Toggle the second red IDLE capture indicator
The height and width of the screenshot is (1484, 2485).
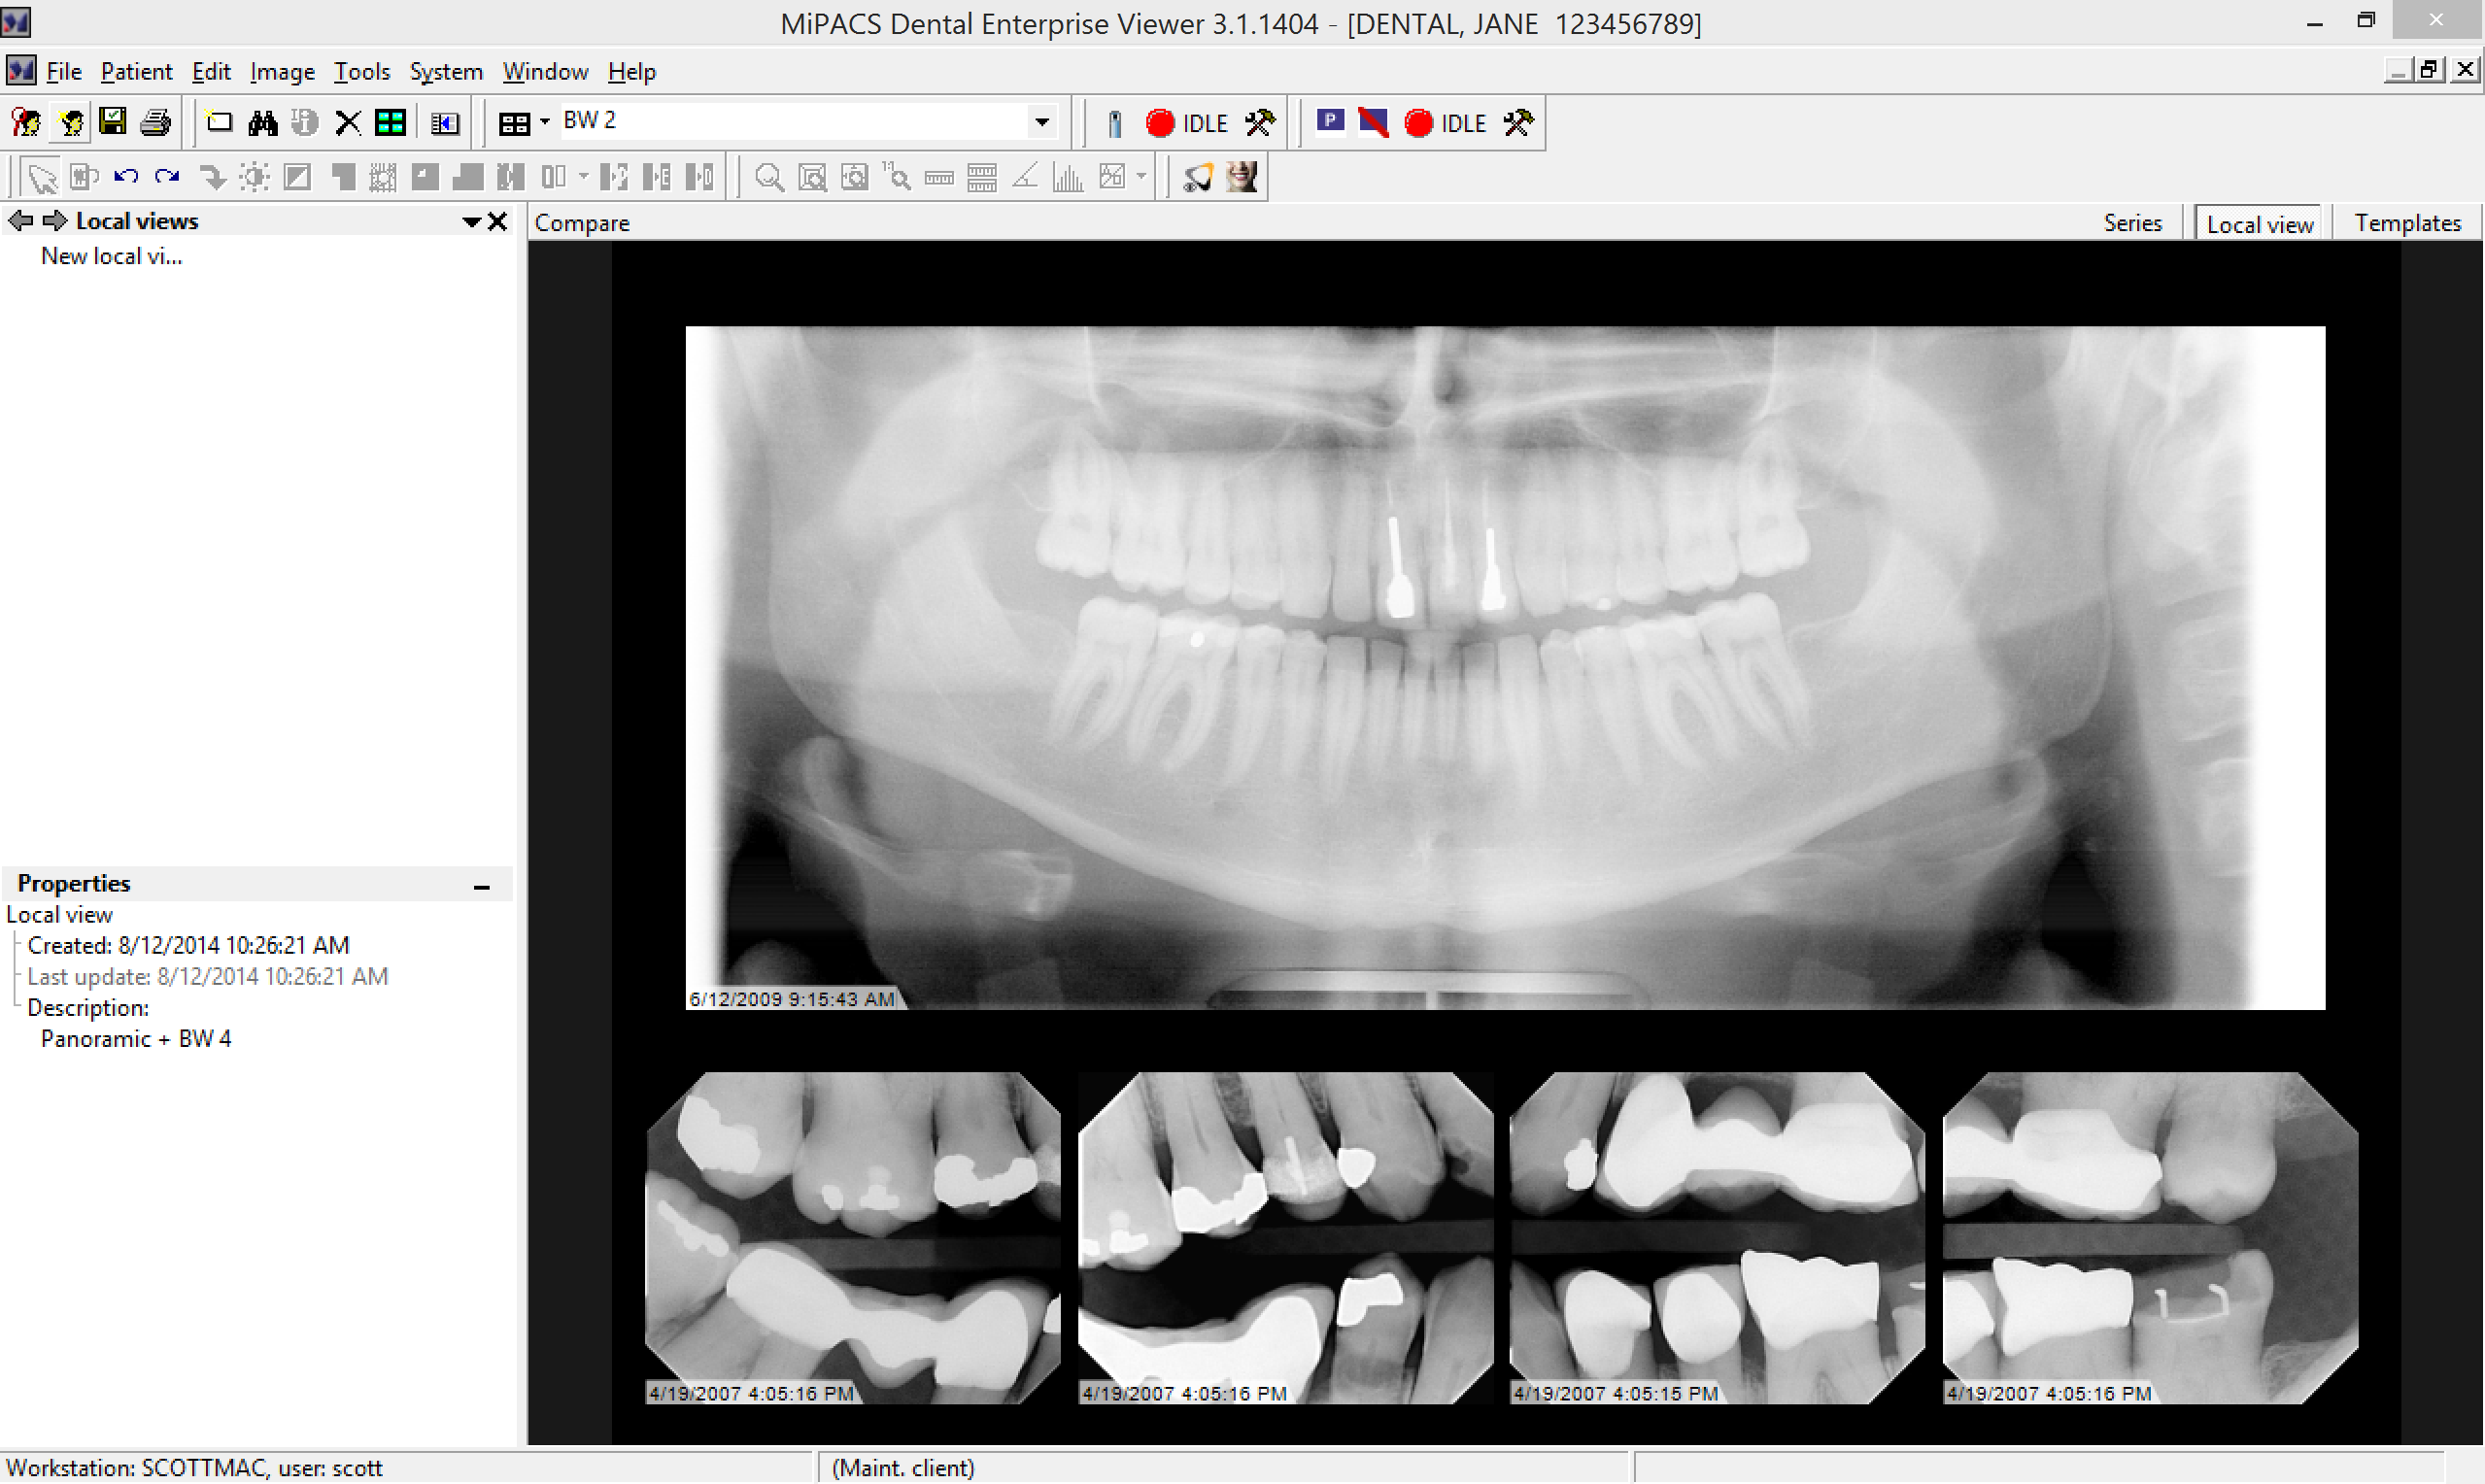(x=1418, y=122)
